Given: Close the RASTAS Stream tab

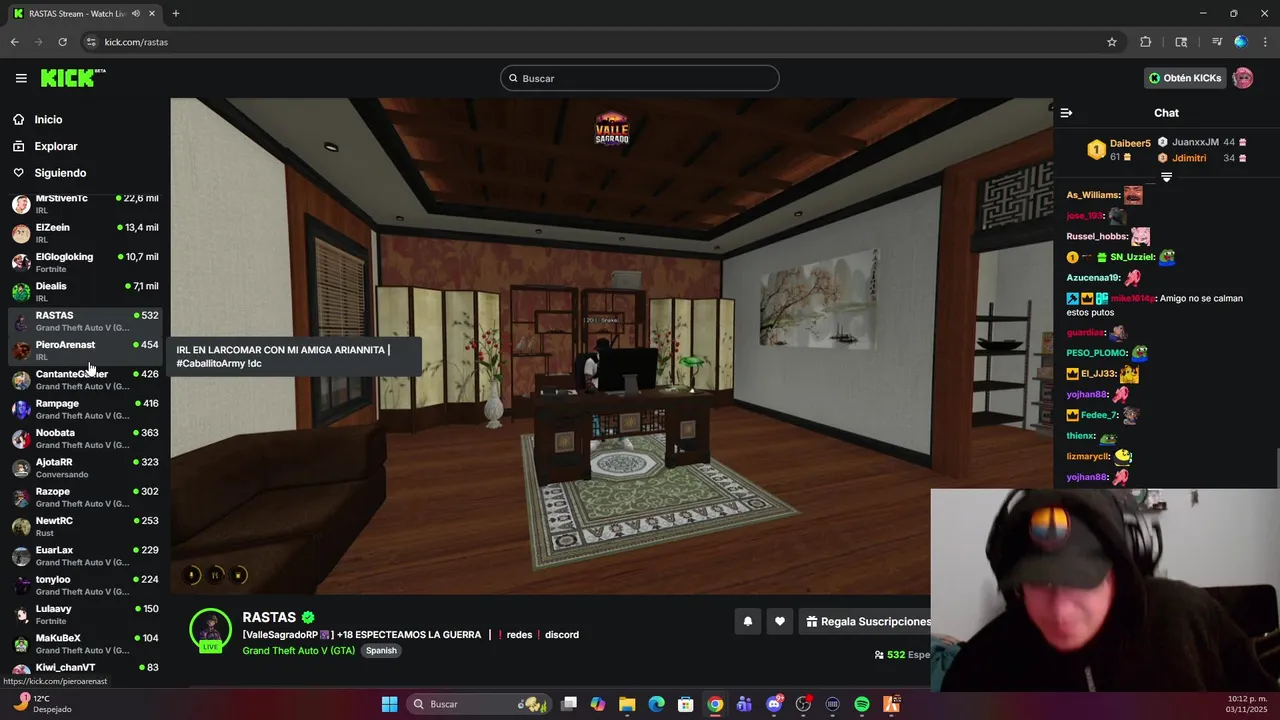Looking at the screenshot, I should click(x=153, y=13).
